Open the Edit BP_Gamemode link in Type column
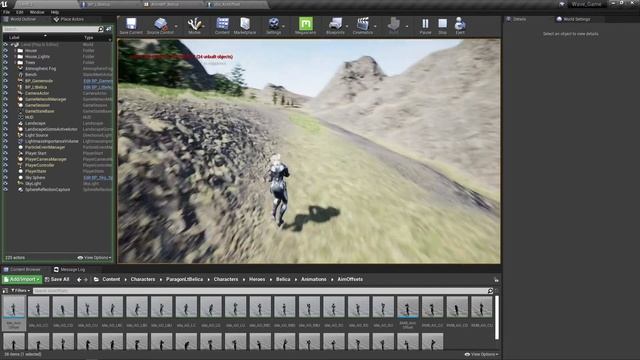Image resolution: width=640 pixels, height=360 pixels. click(98, 81)
